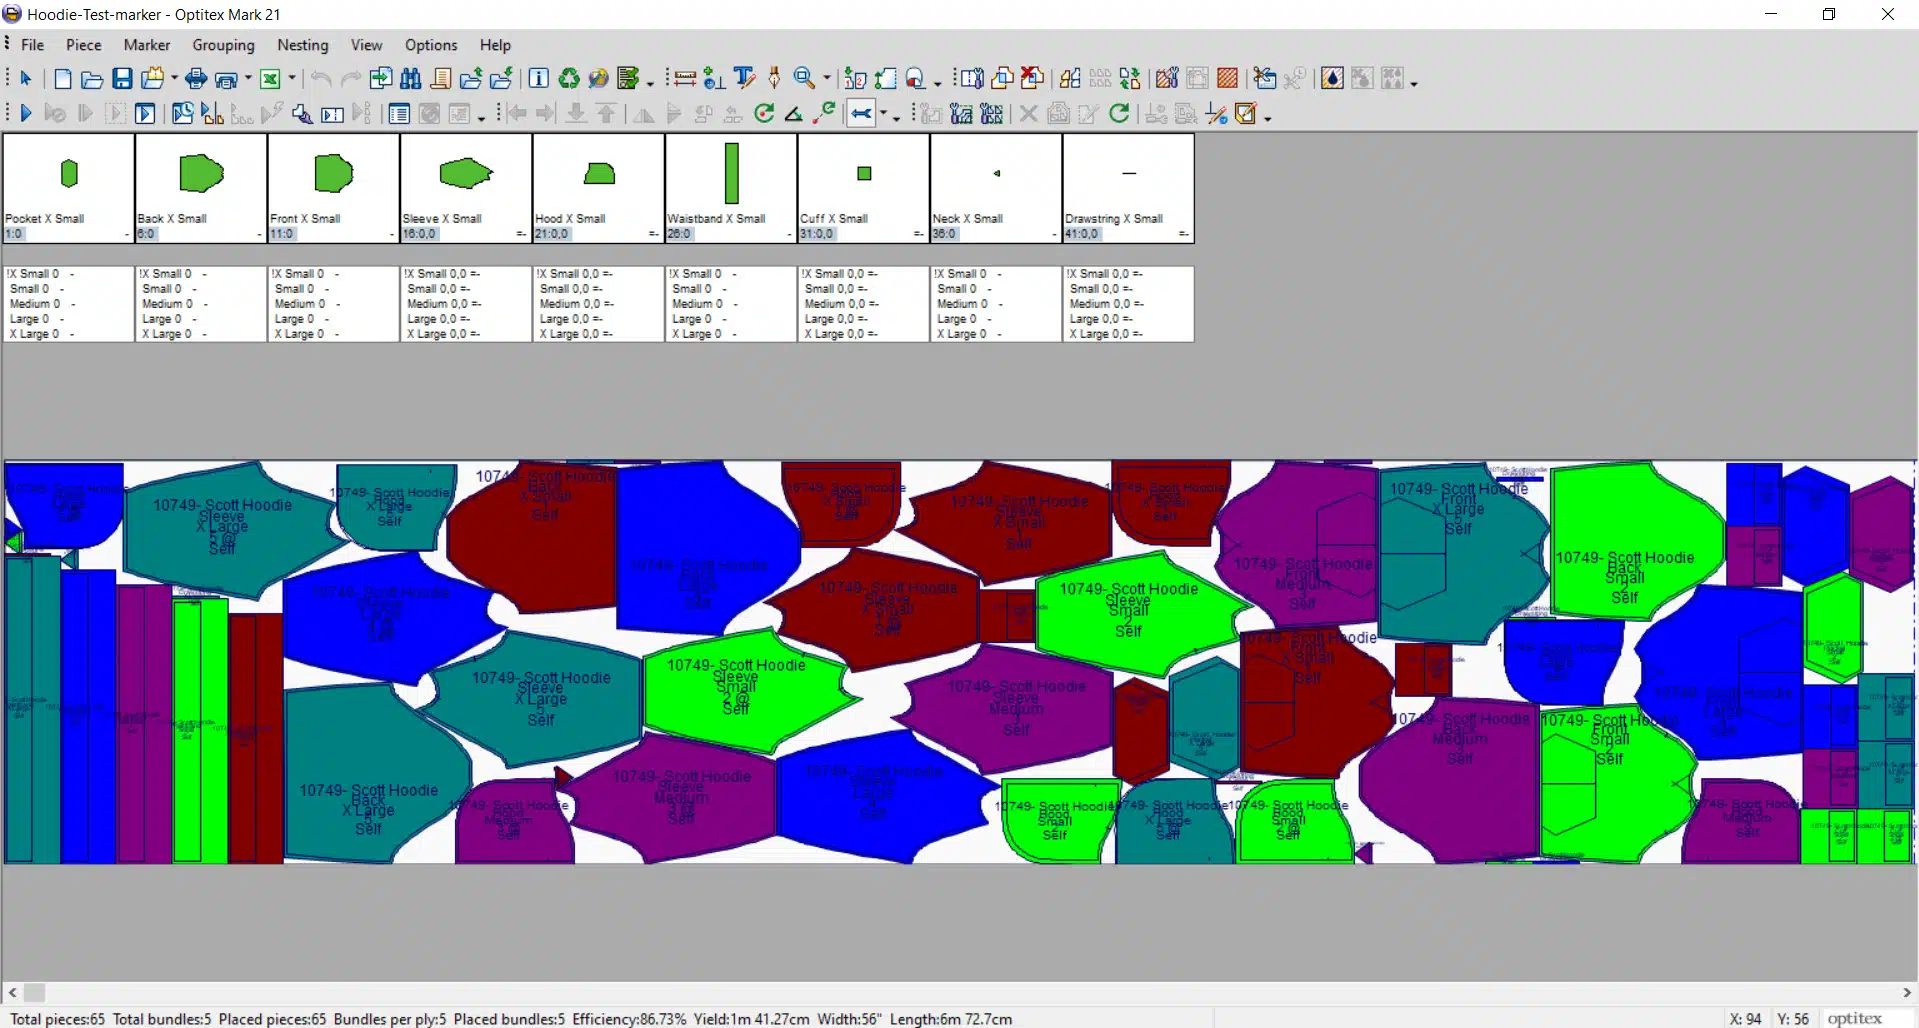This screenshot has height=1028, width=1919.
Task: Select the Waistband X Small piece thumbnail
Action: [731, 188]
